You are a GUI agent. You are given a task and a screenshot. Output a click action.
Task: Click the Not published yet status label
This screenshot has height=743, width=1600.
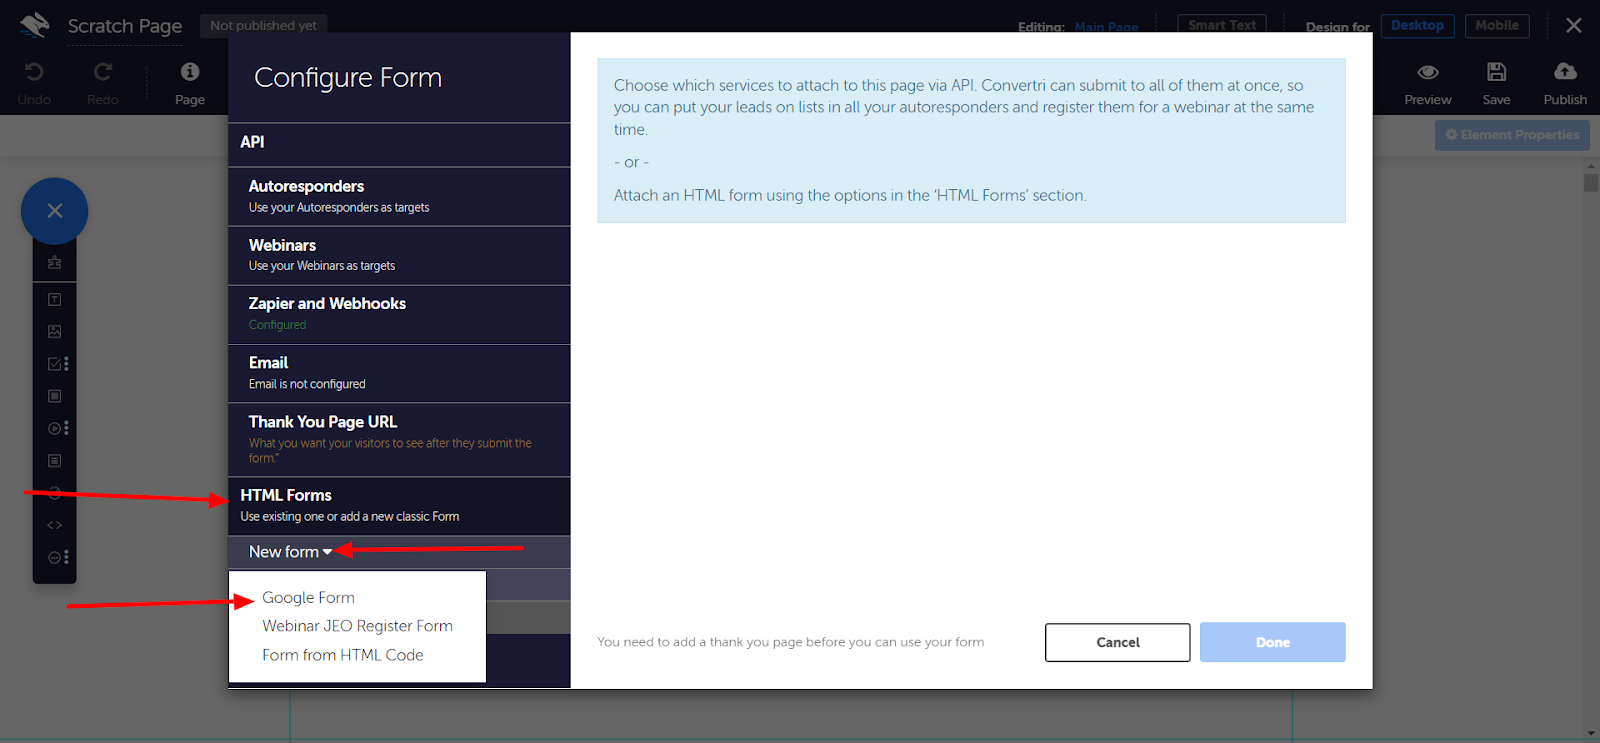click(x=263, y=25)
